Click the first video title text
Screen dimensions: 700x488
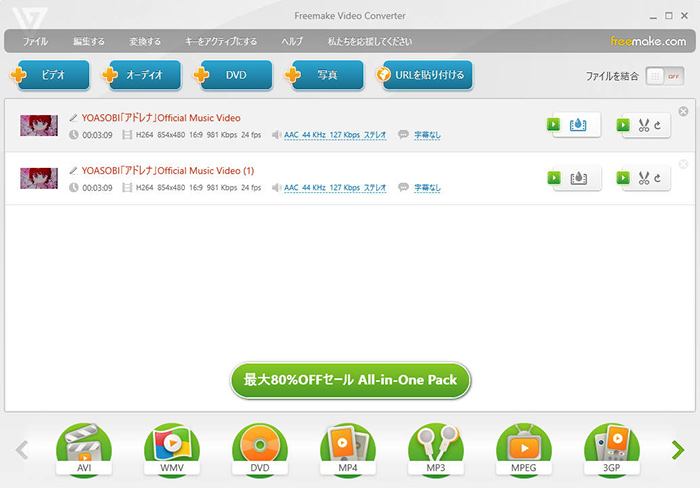161,118
